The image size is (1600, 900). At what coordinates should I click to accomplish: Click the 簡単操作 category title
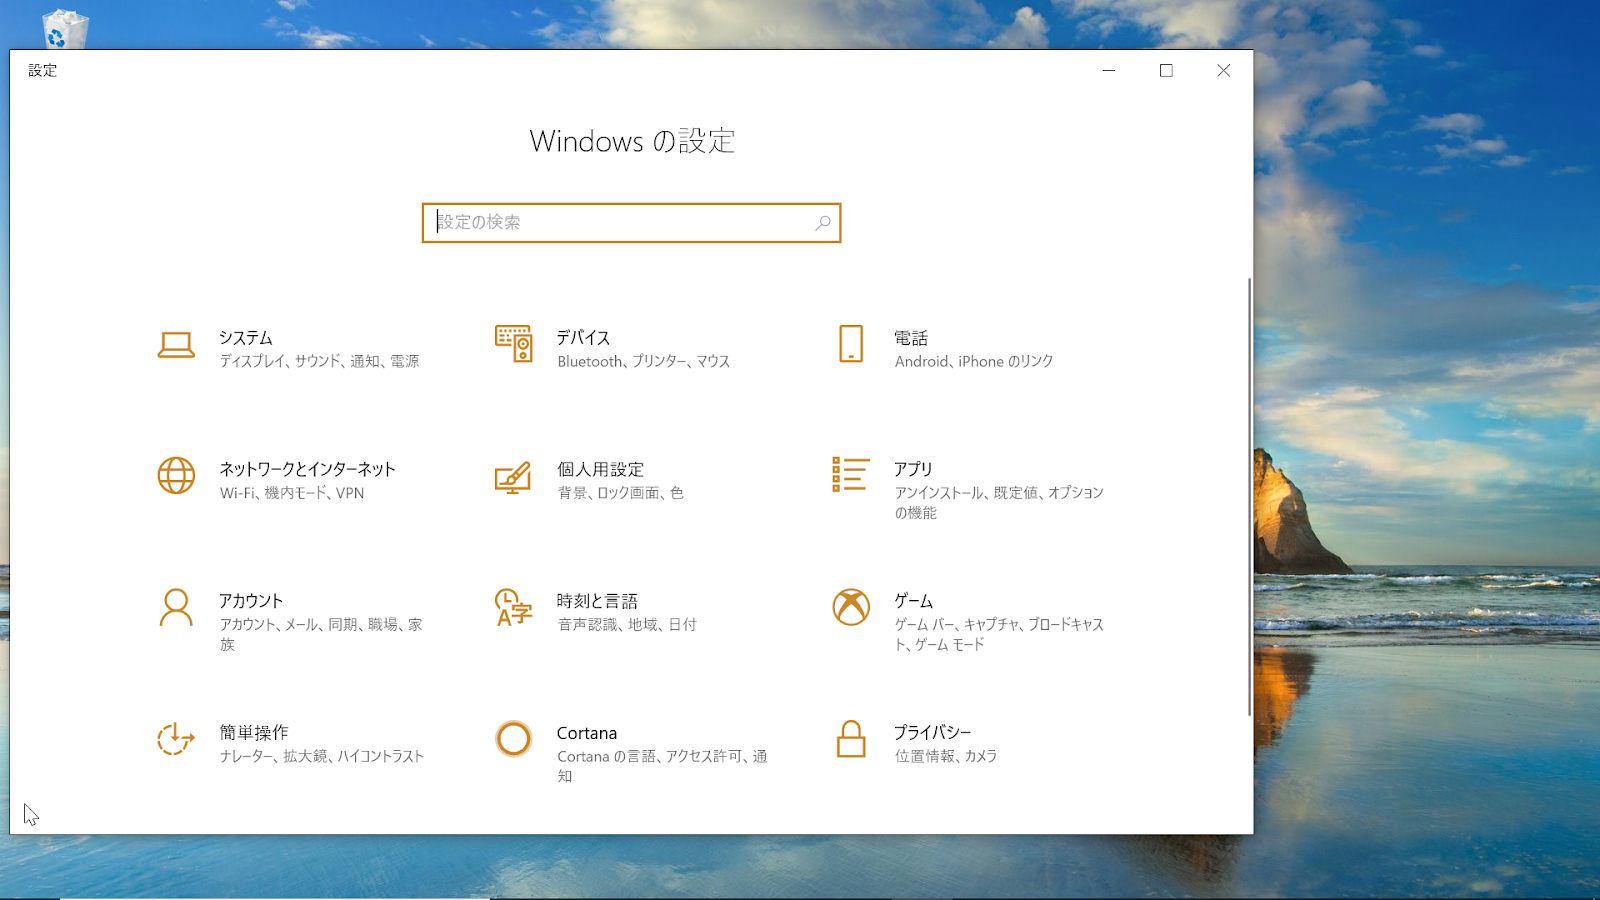254,733
